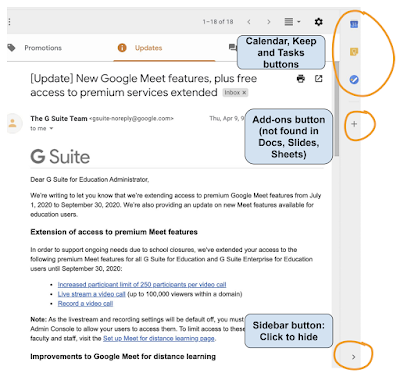Open Set up Meet for distance learning link
This screenshot has width=400, height=373.
pos(159,338)
